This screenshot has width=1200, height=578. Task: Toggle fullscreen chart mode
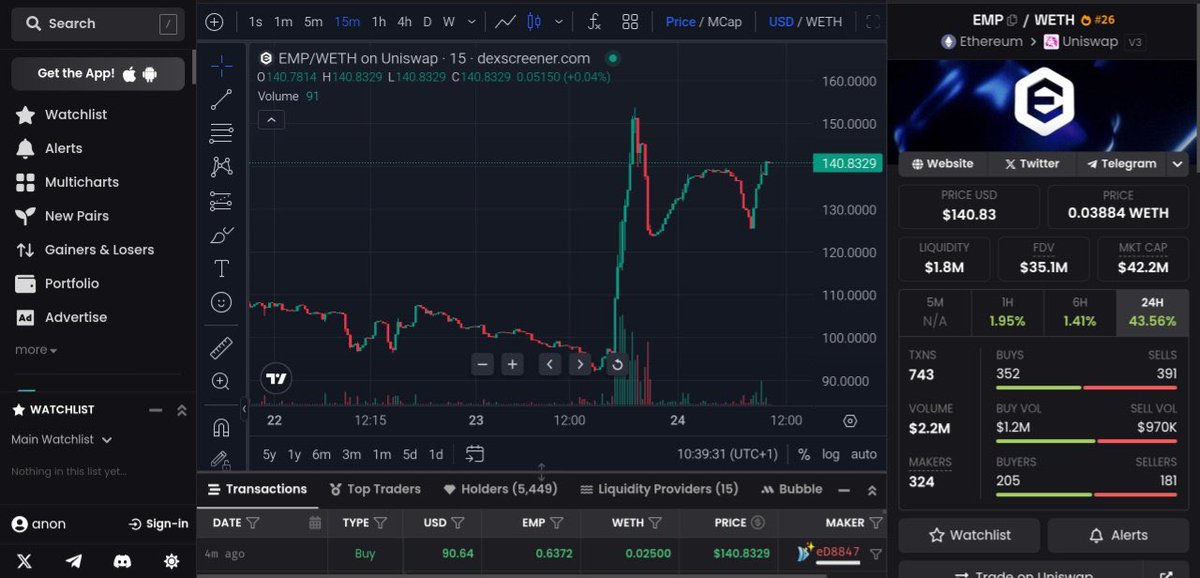click(873, 21)
